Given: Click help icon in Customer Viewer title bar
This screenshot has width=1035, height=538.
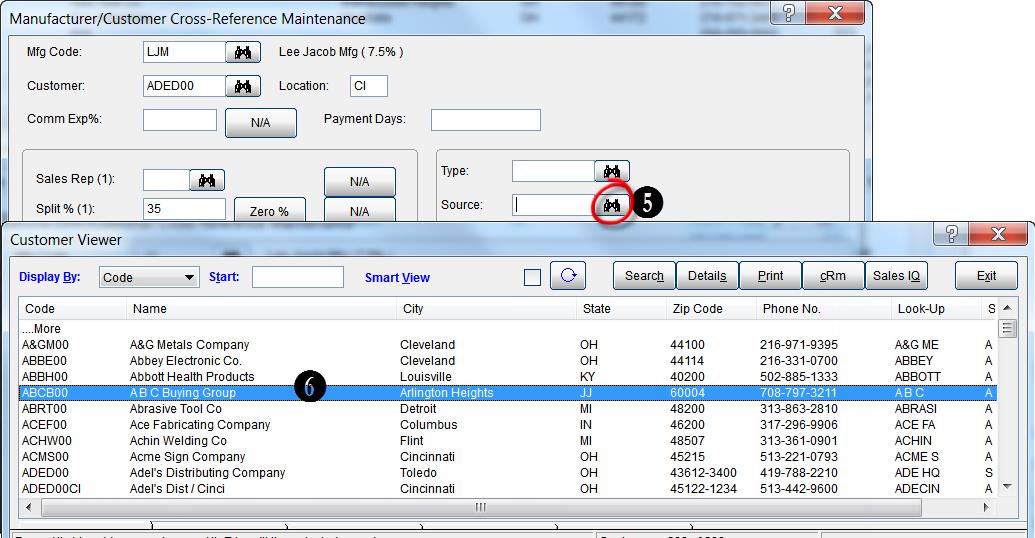Looking at the screenshot, I should tap(951, 233).
